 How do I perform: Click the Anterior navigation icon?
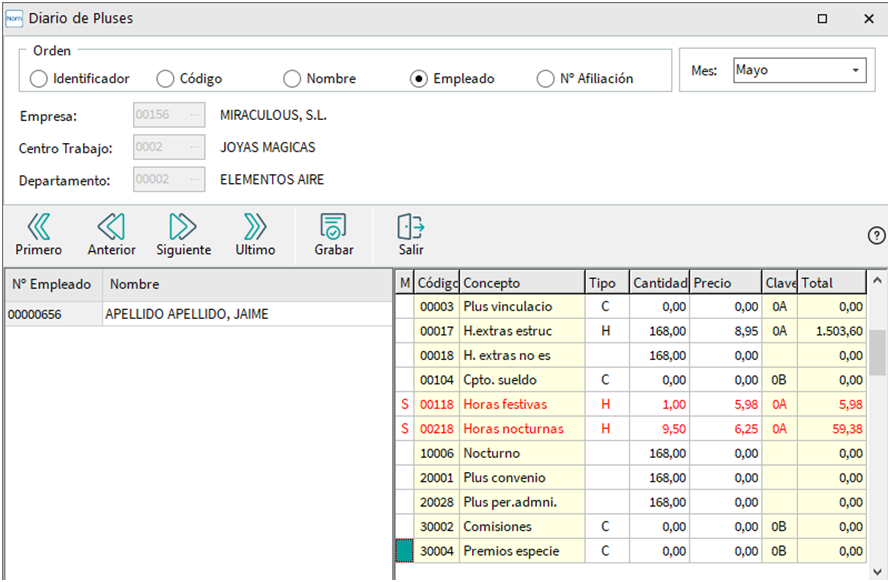tap(111, 227)
